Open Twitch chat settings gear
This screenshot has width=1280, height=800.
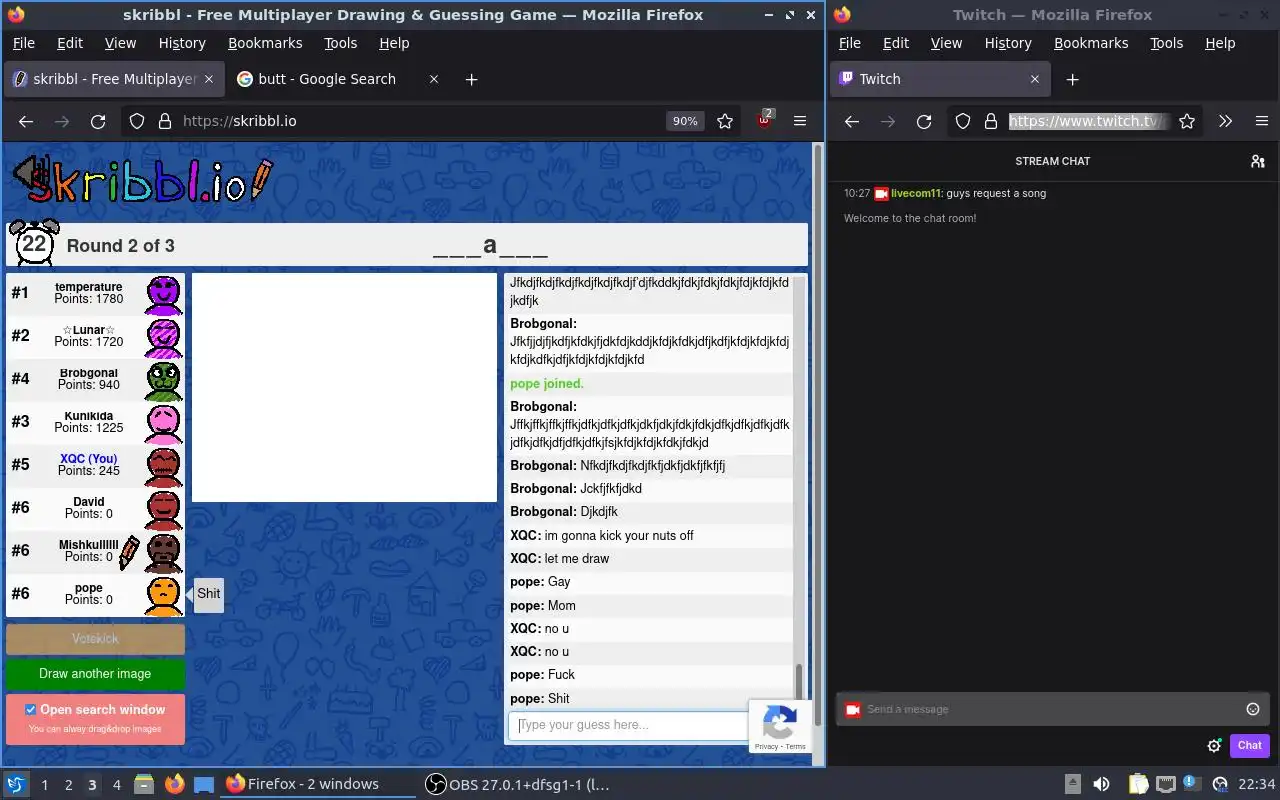(x=1214, y=745)
